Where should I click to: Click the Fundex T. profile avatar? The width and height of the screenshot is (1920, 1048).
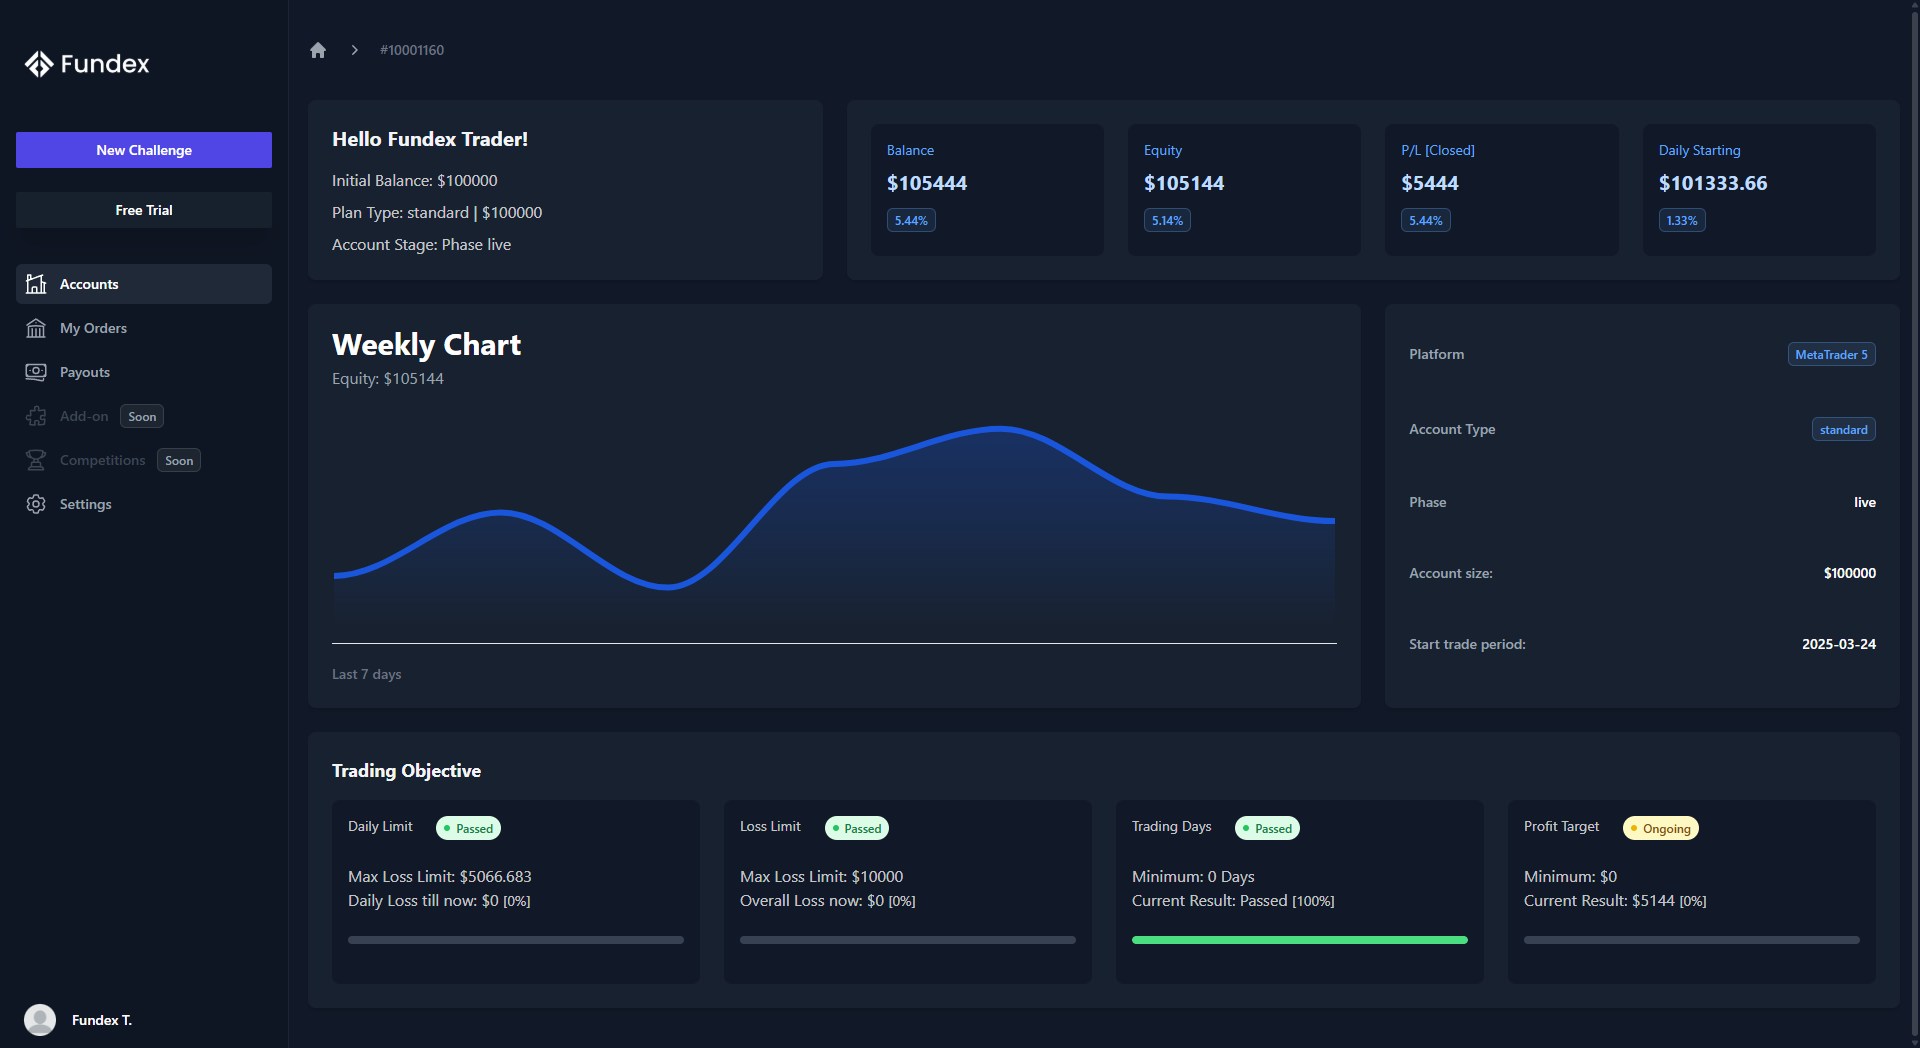pos(40,1020)
